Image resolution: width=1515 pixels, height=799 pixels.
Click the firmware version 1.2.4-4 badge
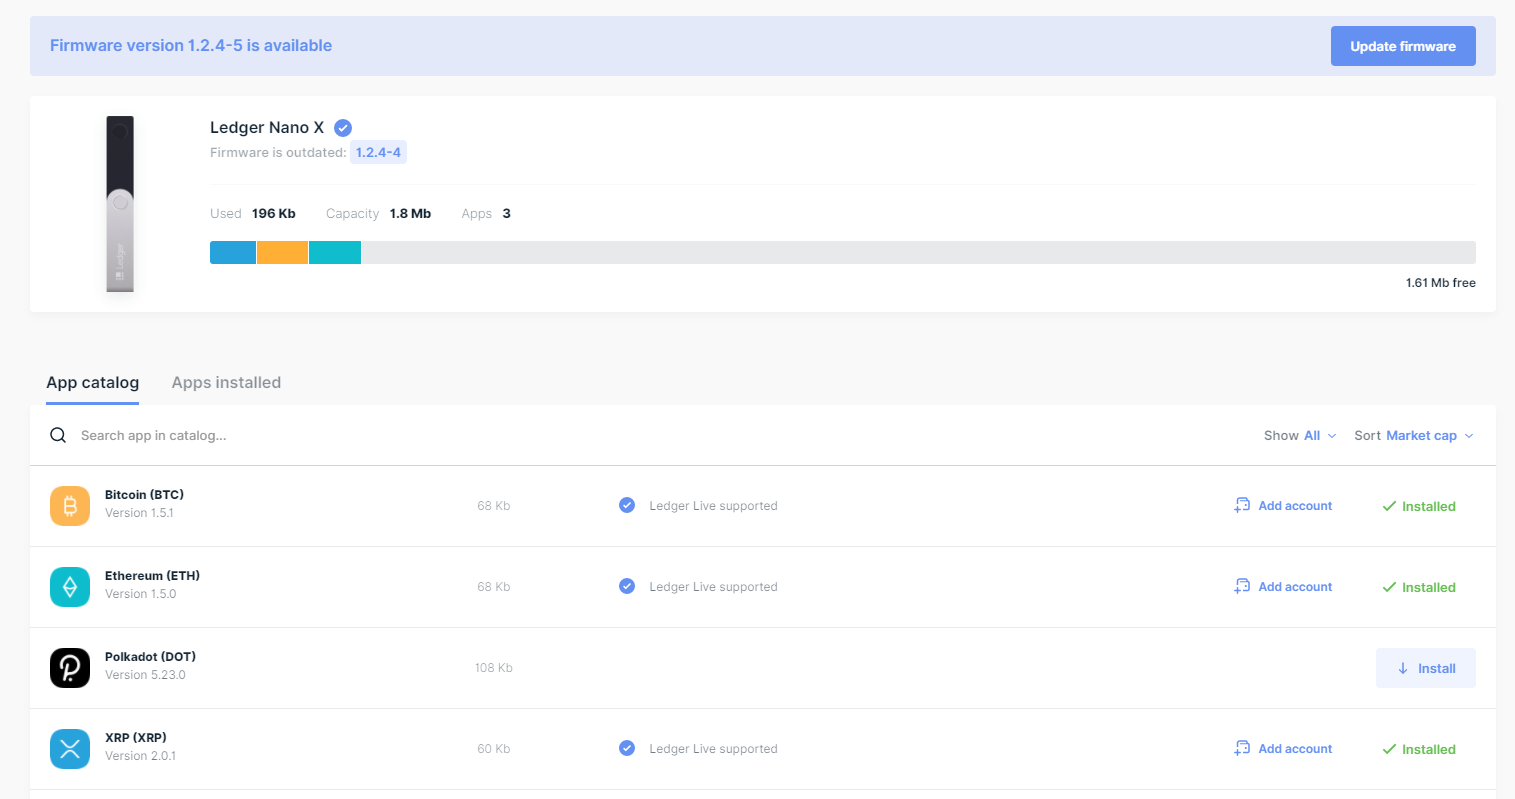pyautogui.click(x=378, y=153)
